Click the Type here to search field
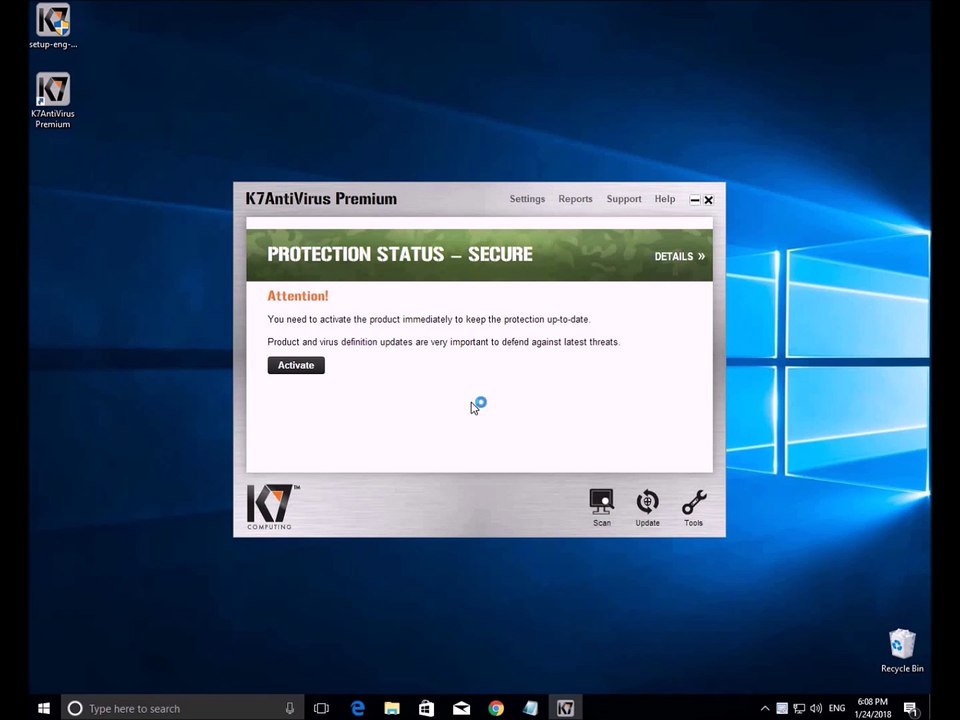 (182, 708)
